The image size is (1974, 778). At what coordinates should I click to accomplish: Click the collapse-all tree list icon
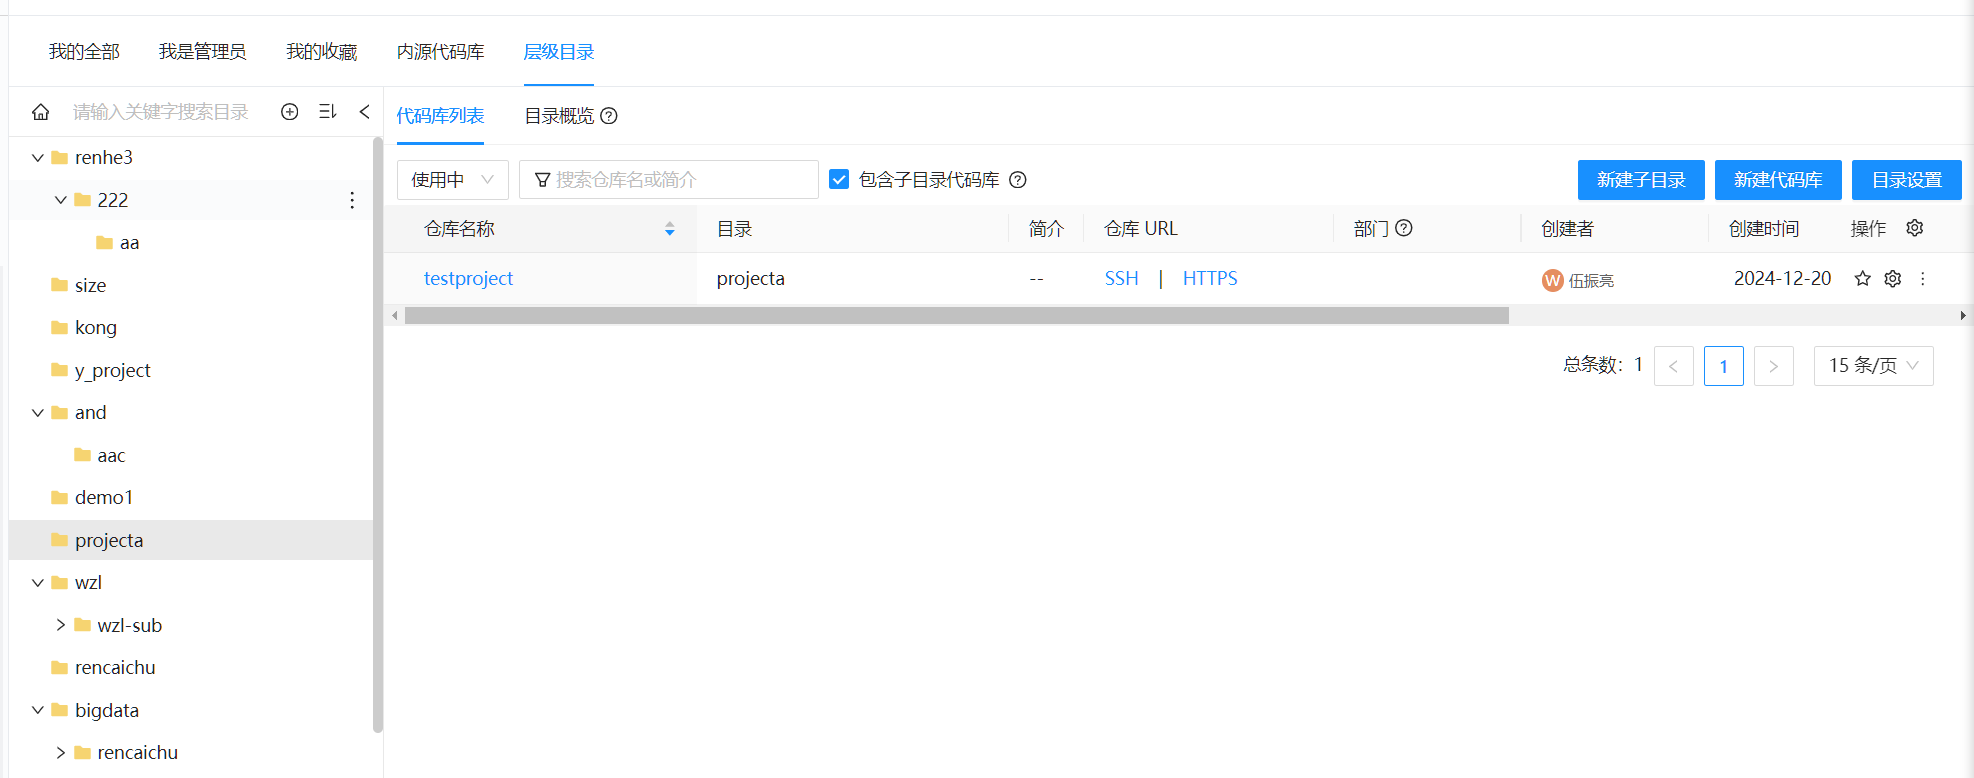[327, 112]
